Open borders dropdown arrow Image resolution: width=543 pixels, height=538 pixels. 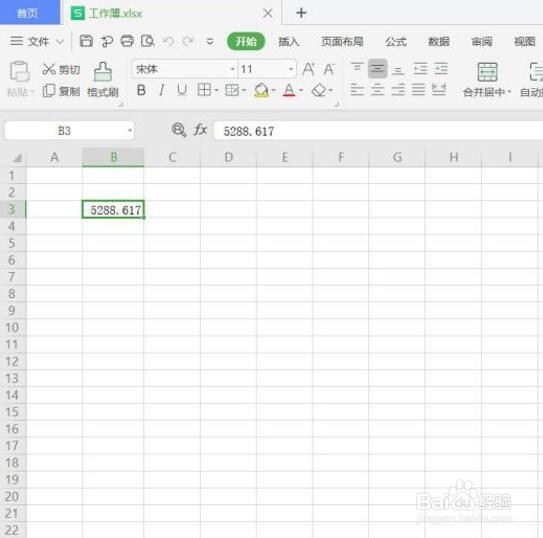(x=216, y=90)
